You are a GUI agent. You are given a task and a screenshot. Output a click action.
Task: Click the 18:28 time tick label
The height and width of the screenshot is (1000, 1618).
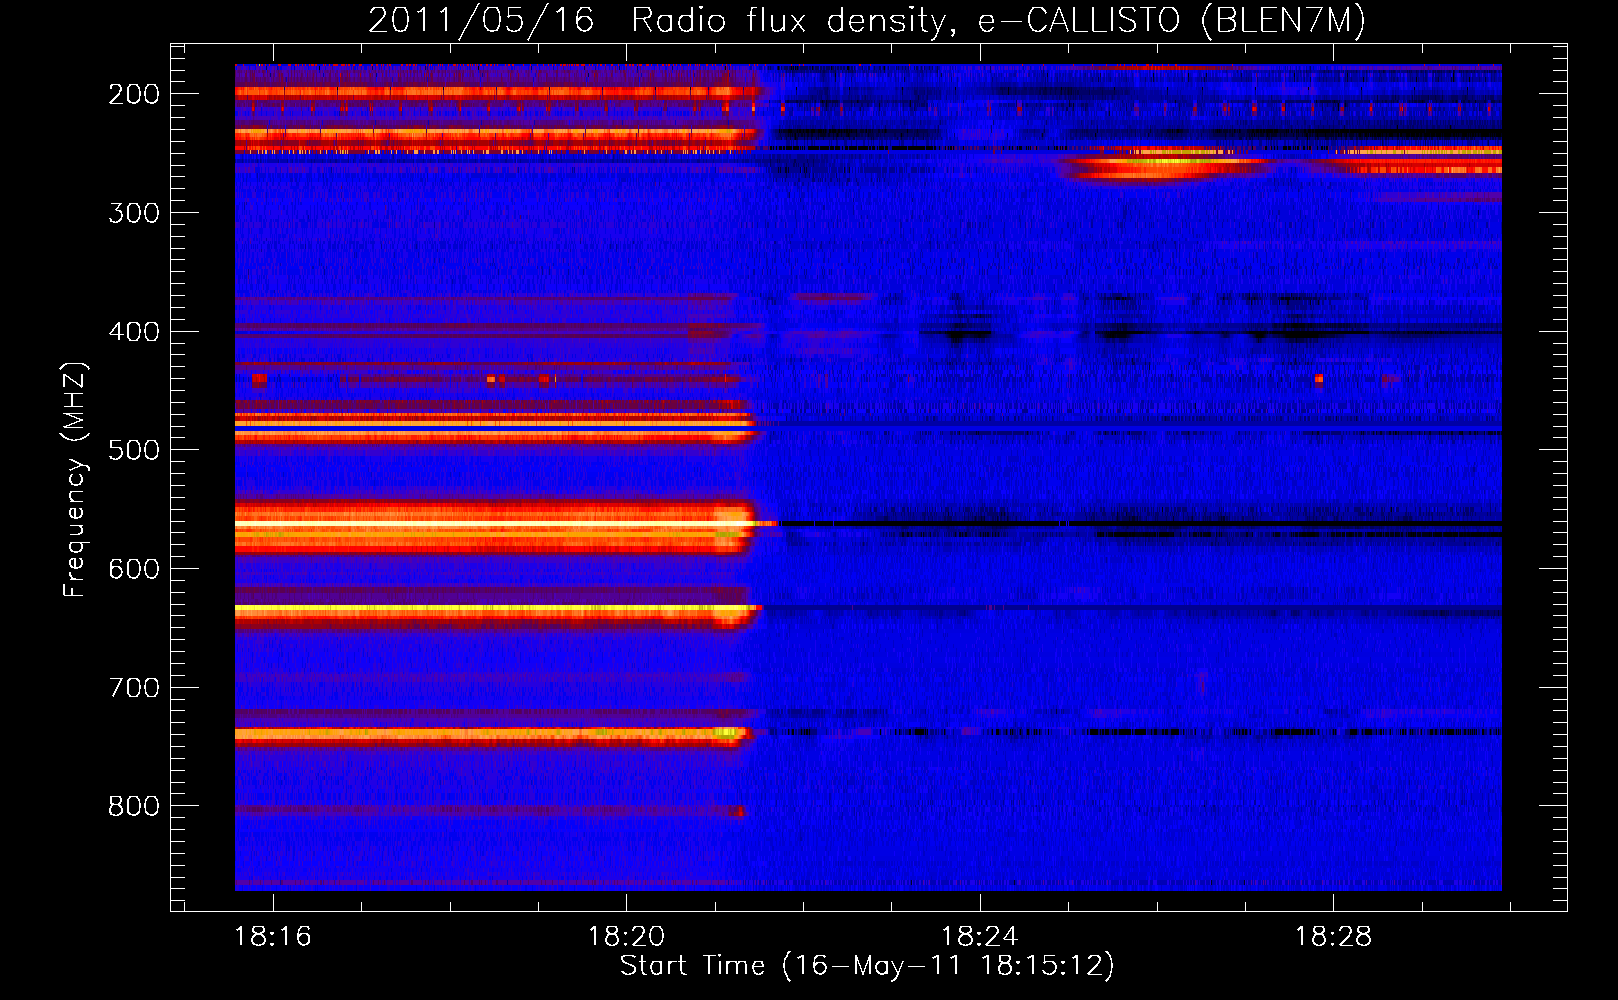coord(1334,937)
